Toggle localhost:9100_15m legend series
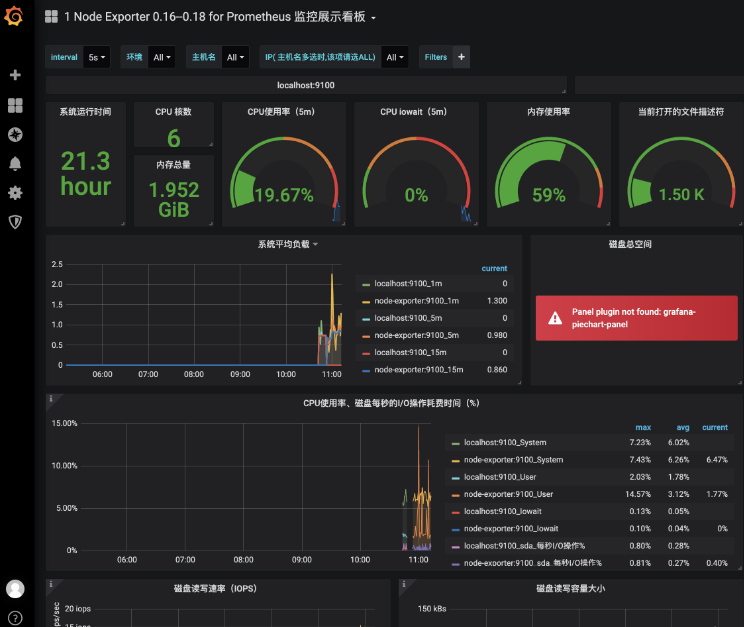 (410, 352)
